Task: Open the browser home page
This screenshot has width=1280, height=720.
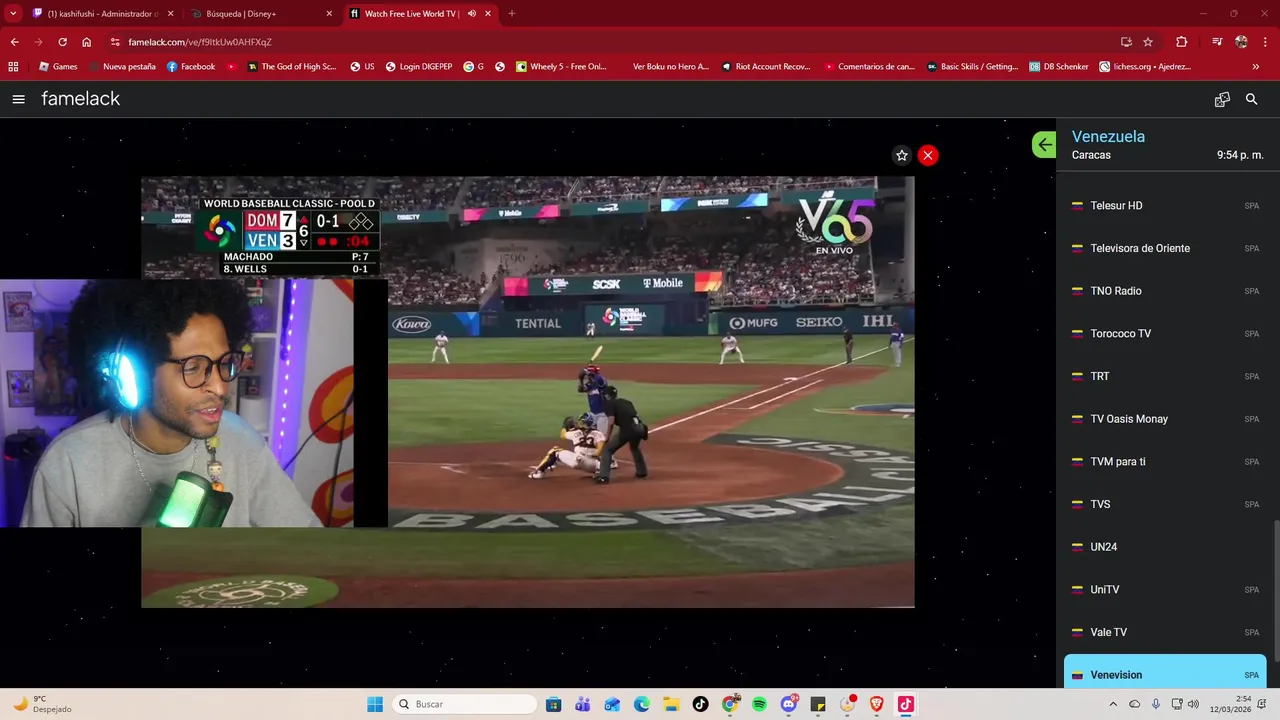Action: click(87, 42)
